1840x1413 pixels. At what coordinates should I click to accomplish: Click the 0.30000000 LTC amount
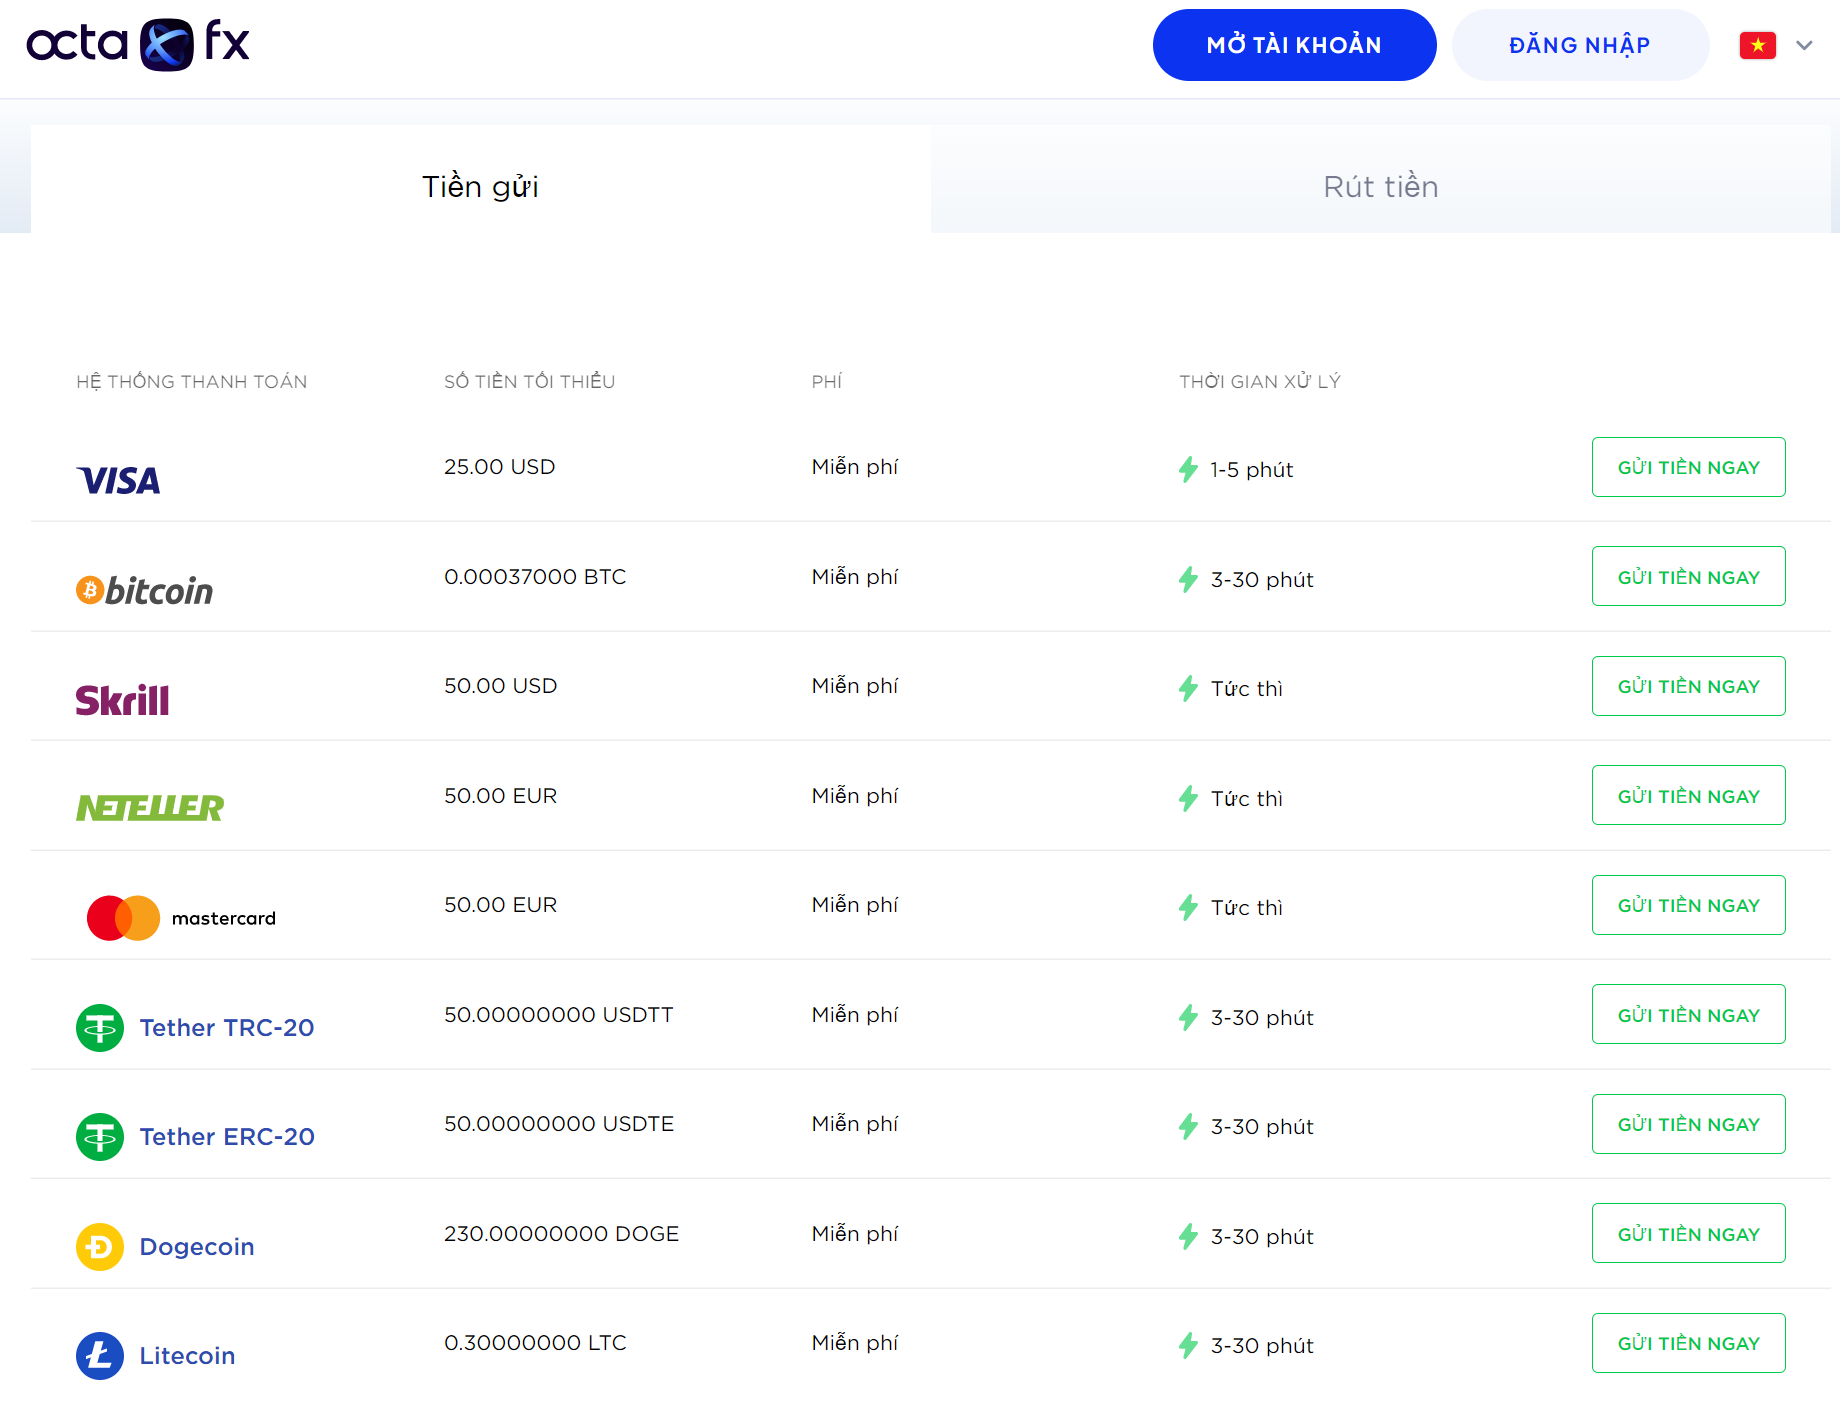point(535,1343)
